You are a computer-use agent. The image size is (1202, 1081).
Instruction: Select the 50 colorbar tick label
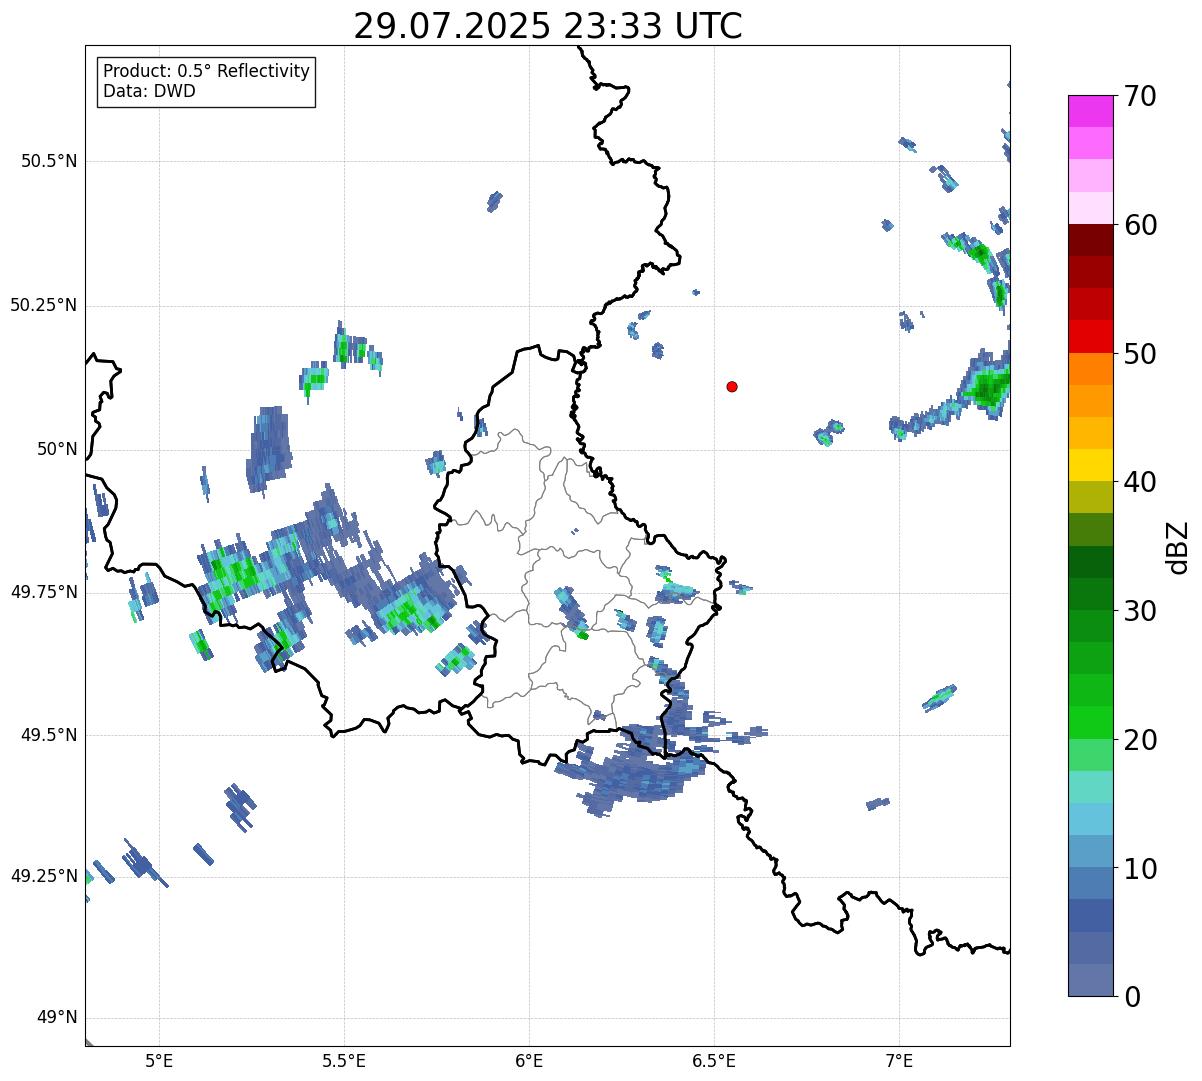(x=1139, y=354)
